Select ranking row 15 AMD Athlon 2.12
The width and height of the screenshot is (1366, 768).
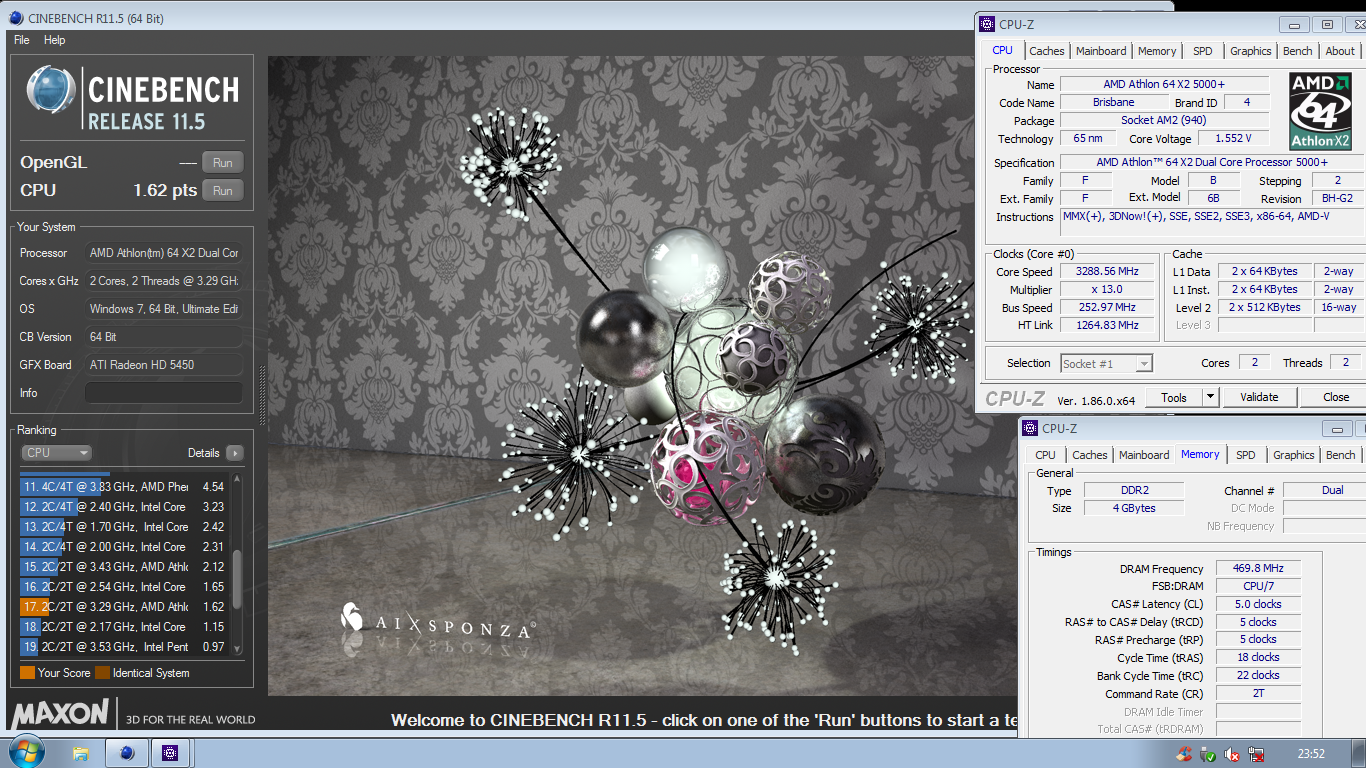coord(124,567)
